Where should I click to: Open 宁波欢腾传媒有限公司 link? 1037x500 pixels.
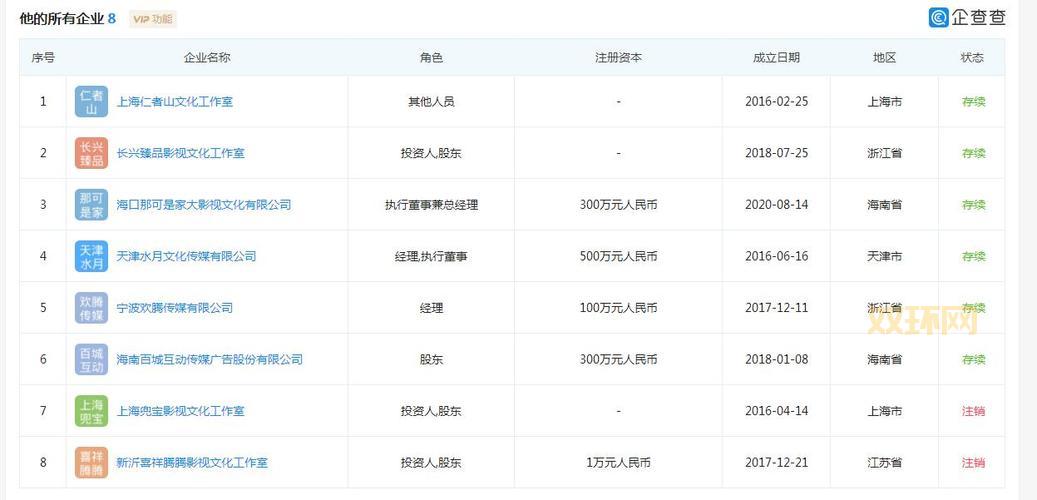coord(175,308)
